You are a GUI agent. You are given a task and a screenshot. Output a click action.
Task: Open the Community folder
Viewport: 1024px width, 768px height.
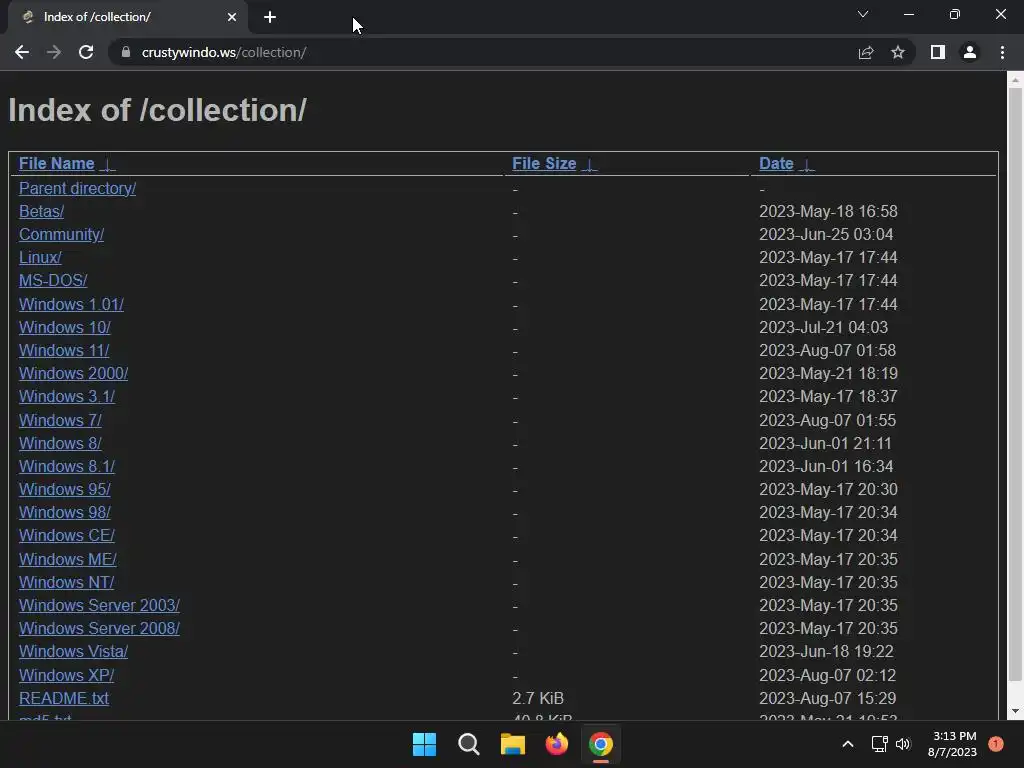tap(61, 234)
